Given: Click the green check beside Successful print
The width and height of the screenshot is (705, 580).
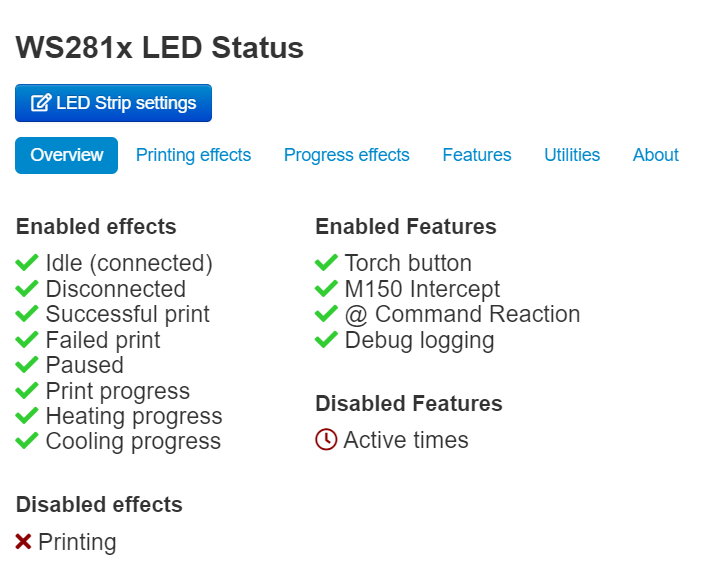Looking at the screenshot, I should [27, 315].
